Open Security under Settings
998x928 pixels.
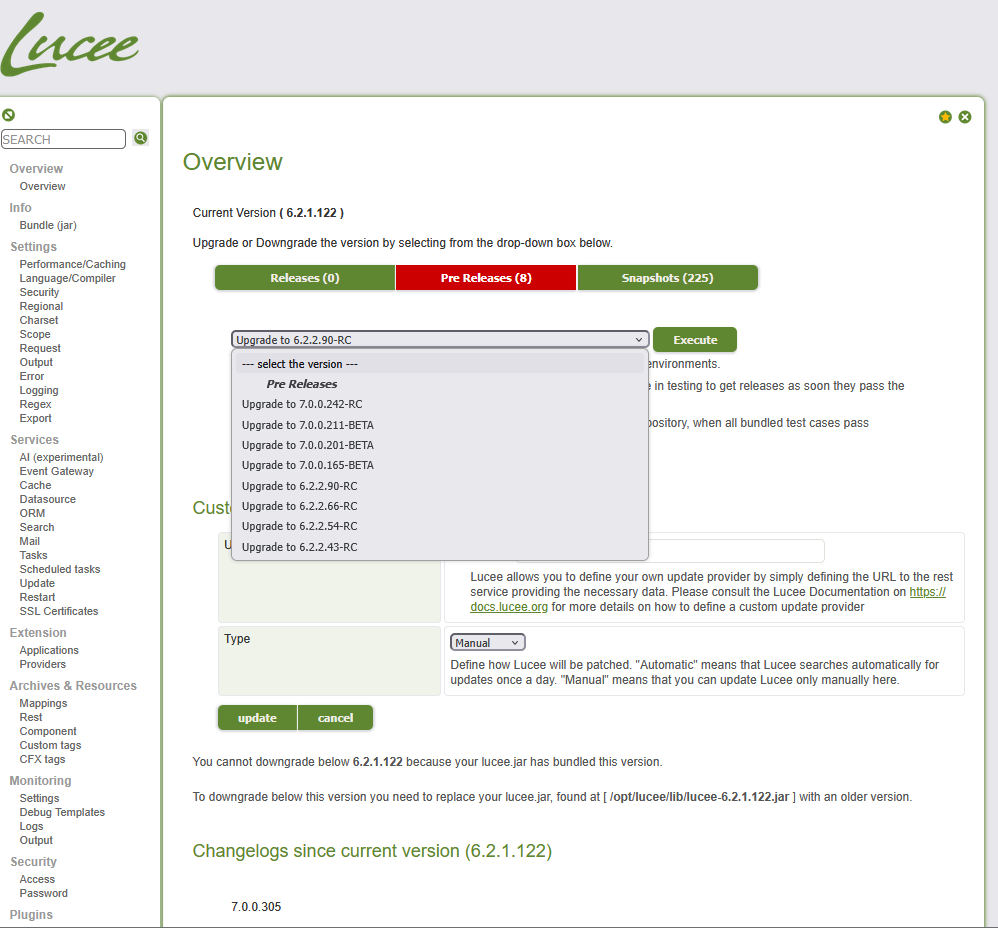tap(39, 292)
